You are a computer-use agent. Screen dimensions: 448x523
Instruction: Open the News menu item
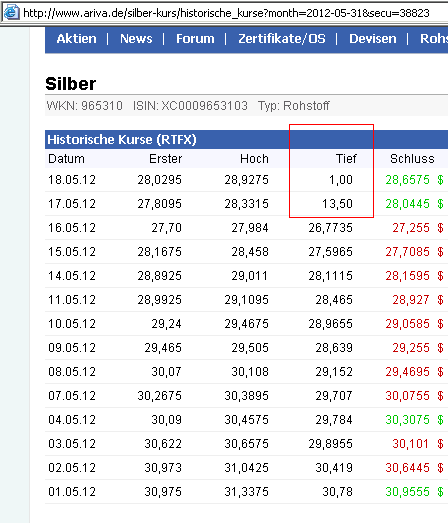[x=136, y=39]
